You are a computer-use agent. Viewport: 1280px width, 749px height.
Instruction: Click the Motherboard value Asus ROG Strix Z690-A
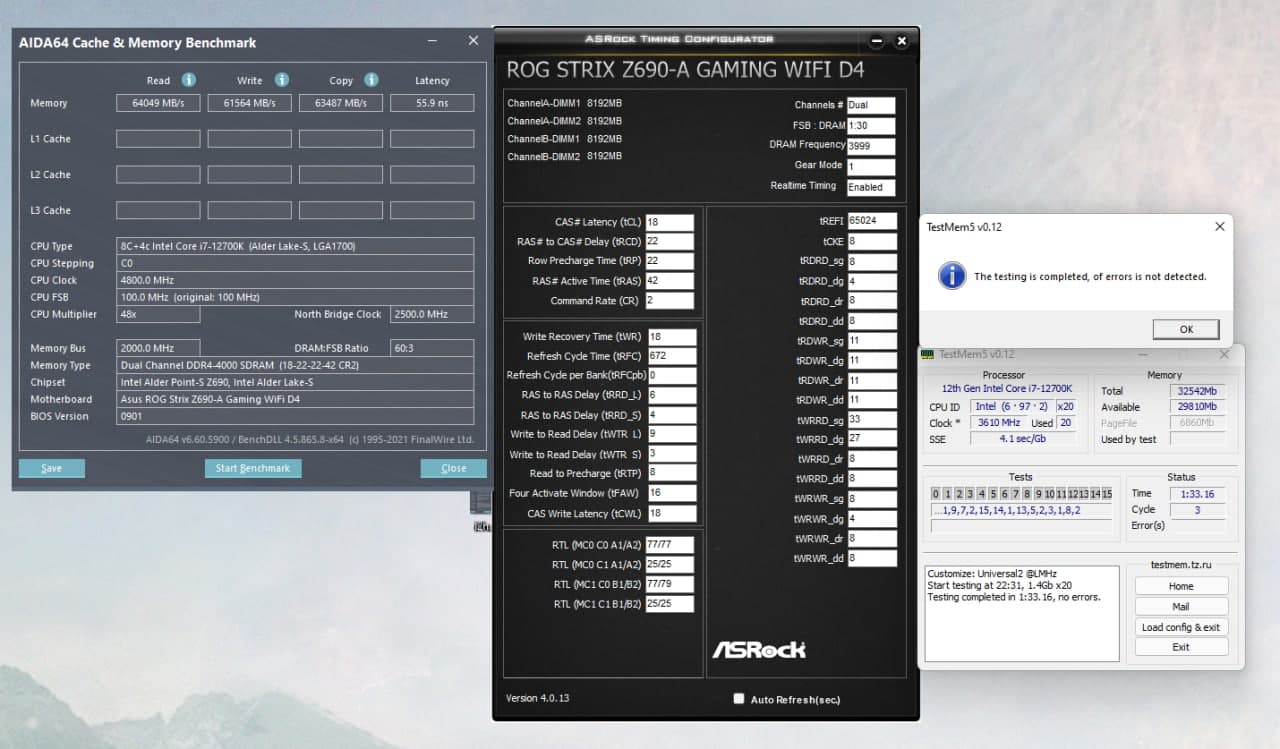295,399
